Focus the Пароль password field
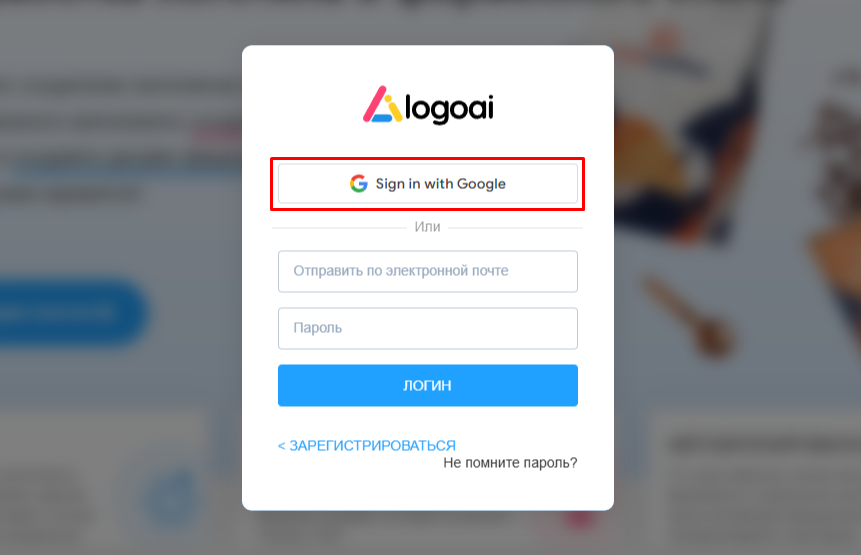 (428, 328)
